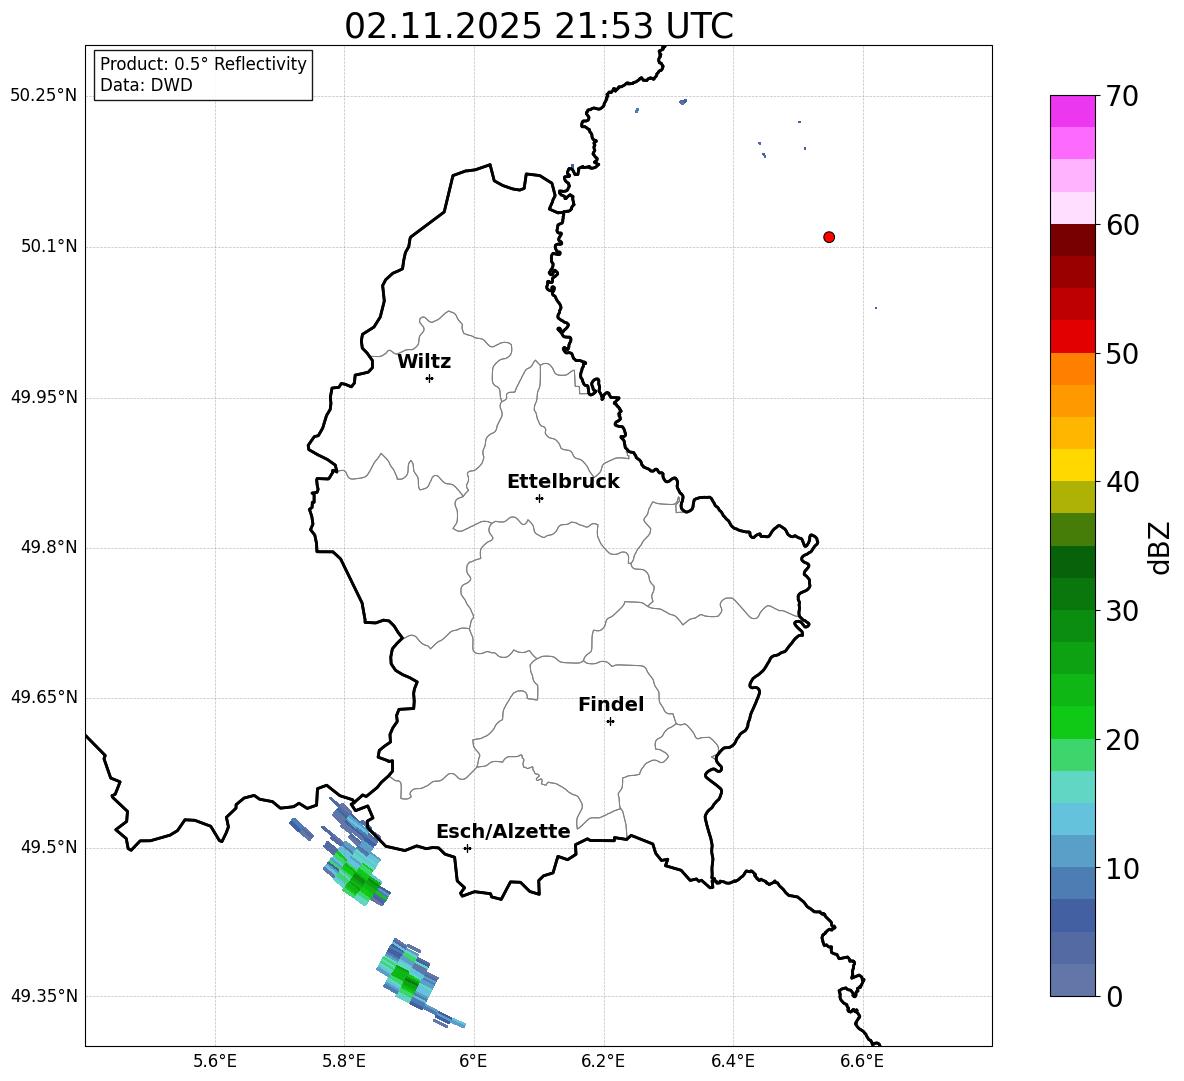This screenshot has height=1081, width=1184.
Task: Click latitude label 50.25°N
Action: point(44,96)
